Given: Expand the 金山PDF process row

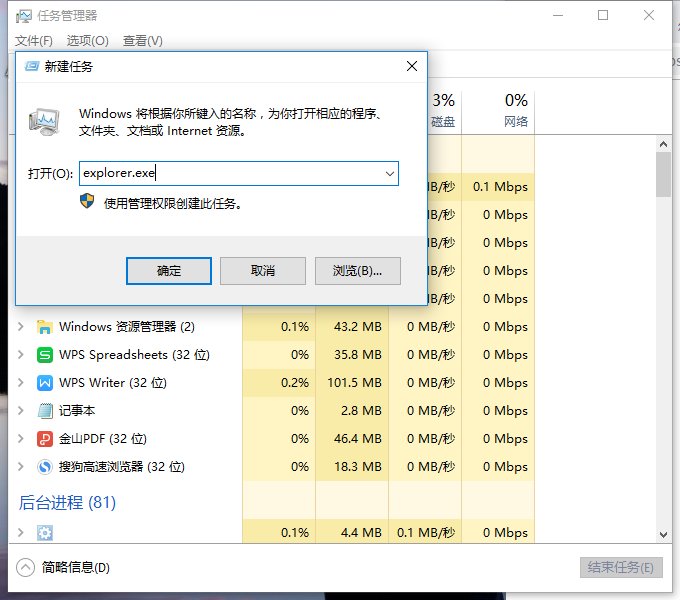Looking at the screenshot, I should click(x=20, y=438).
